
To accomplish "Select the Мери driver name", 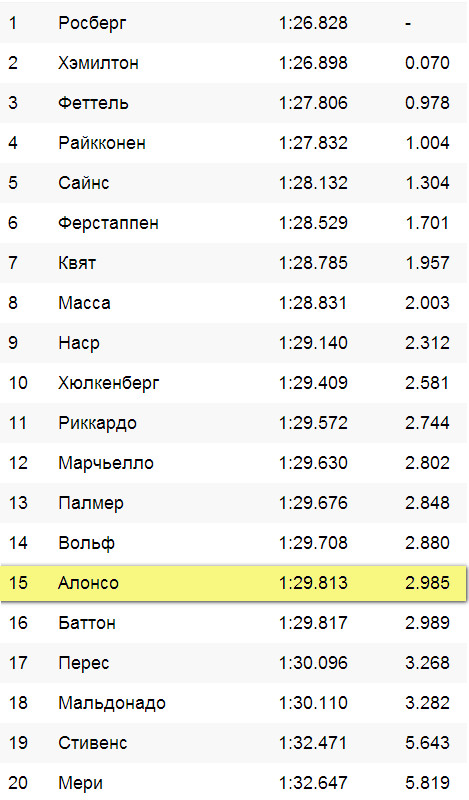I will point(80,783).
